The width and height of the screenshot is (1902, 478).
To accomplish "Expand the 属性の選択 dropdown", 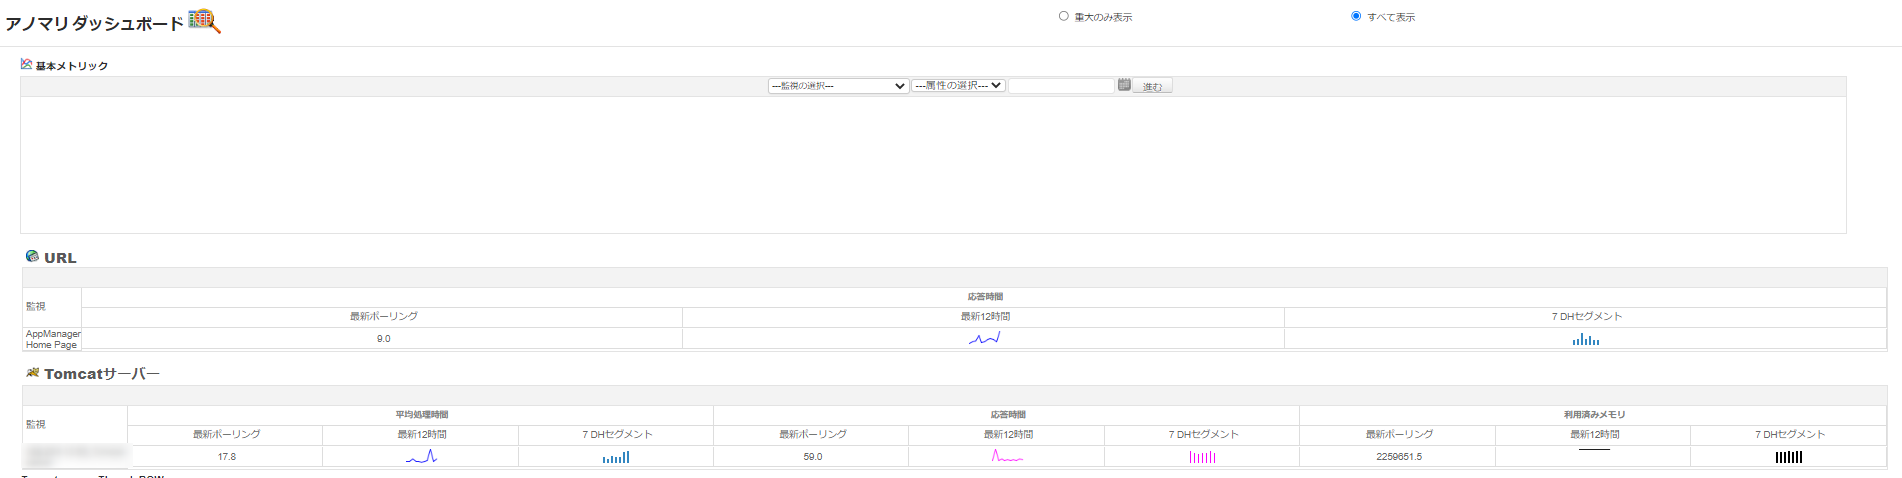I will [958, 86].
